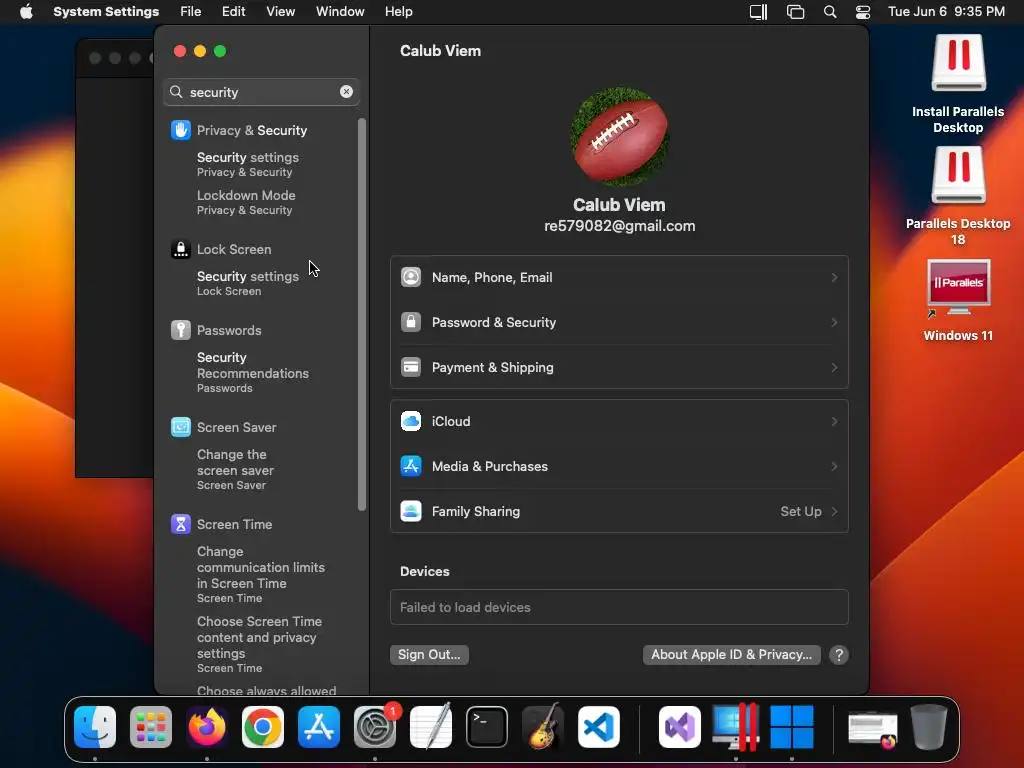Click the Media & Purchases App Store icon

pyautogui.click(x=411, y=466)
